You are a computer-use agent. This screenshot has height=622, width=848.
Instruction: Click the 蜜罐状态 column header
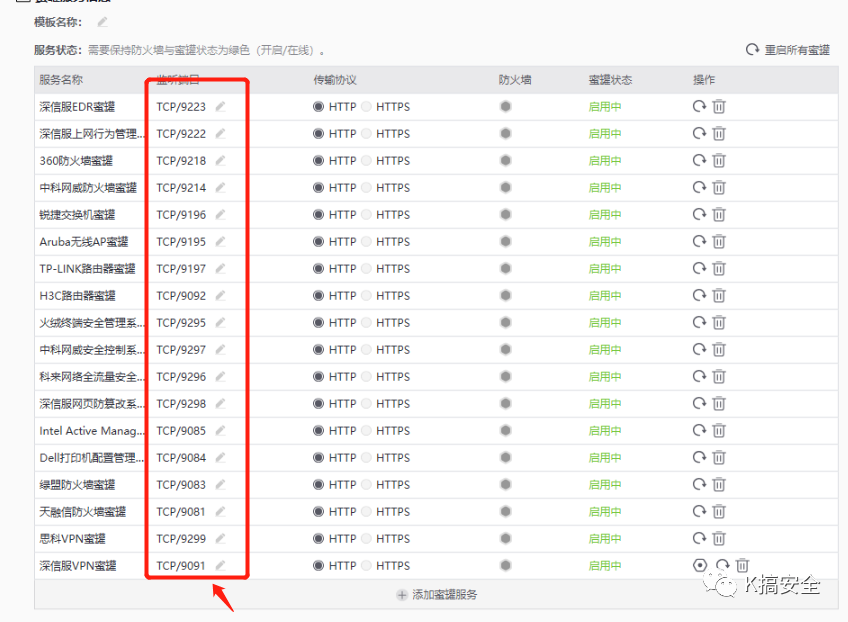[610, 80]
